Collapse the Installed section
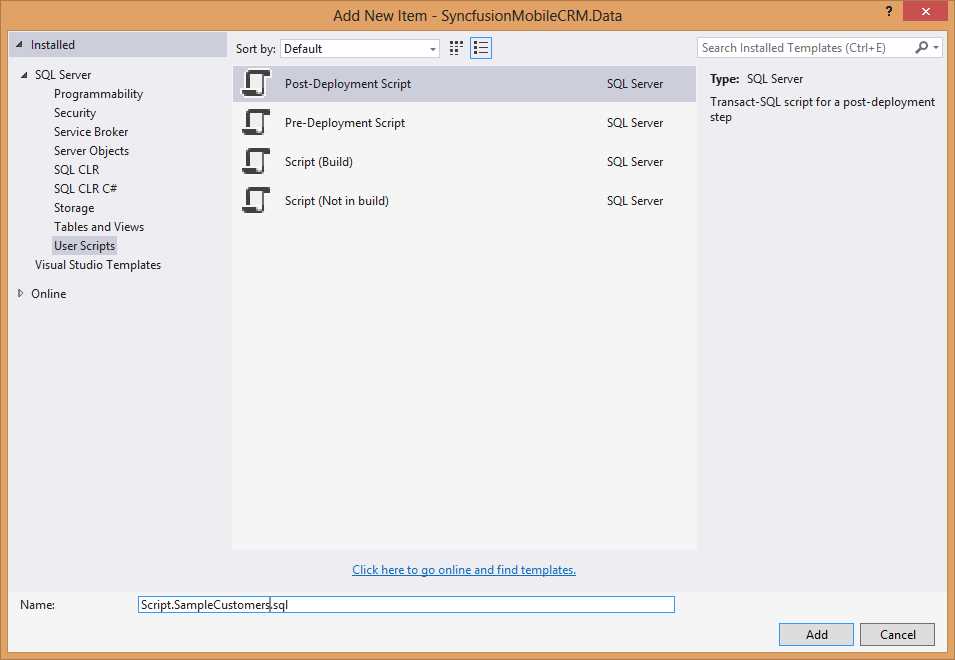 point(19,44)
